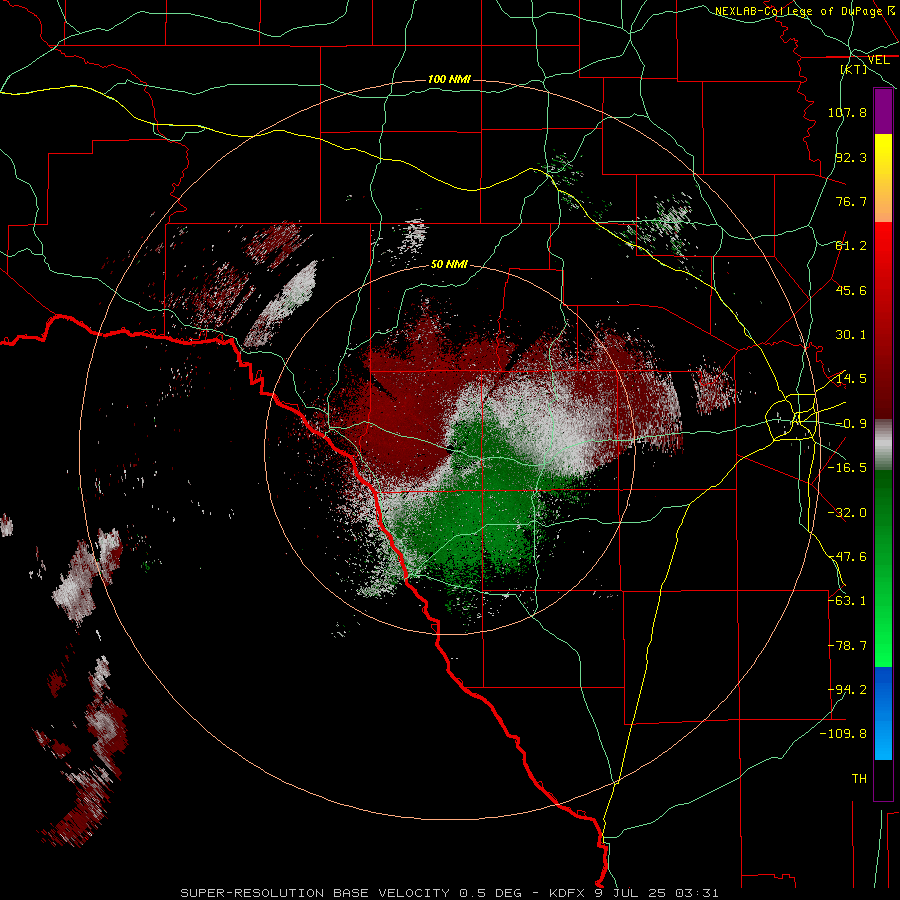The width and height of the screenshot is (900, 900).
Task: Click the 92.3 velocity scale value
Action: [851, 157]
